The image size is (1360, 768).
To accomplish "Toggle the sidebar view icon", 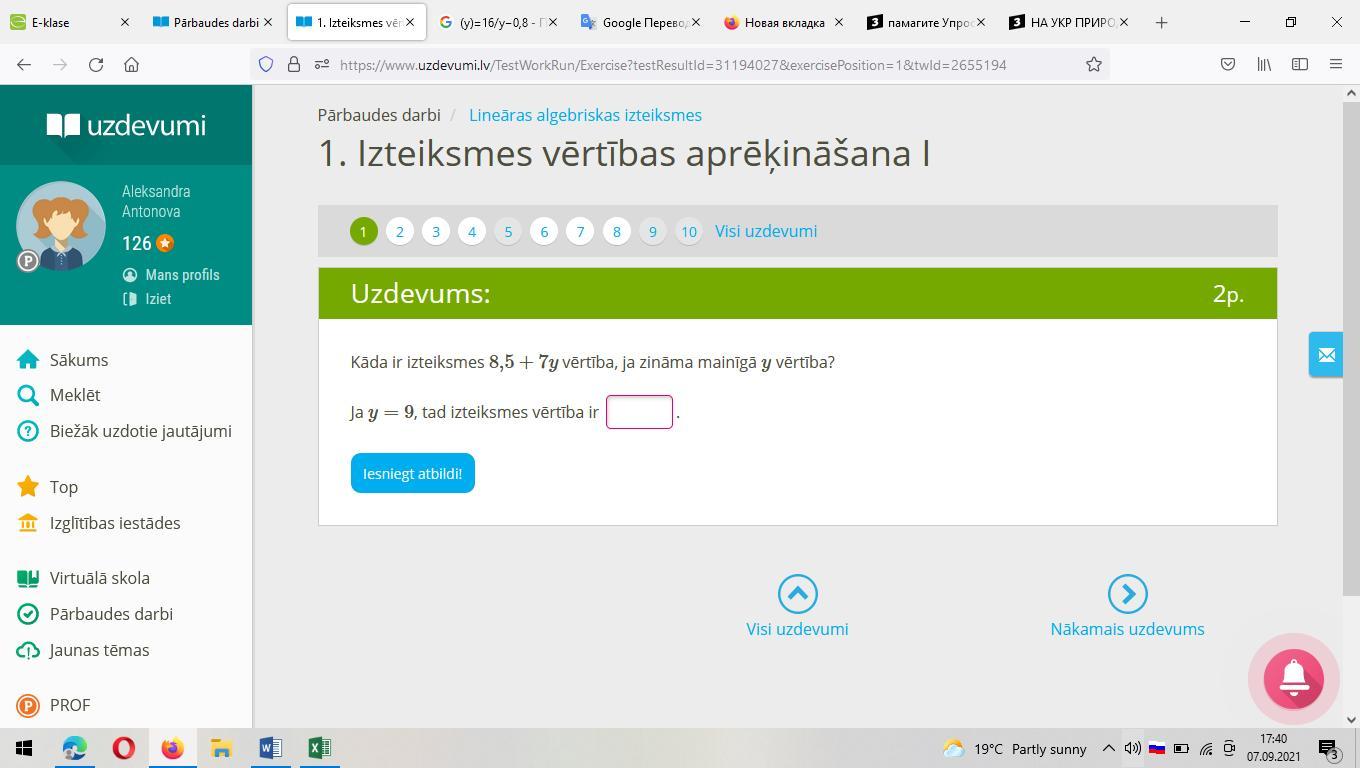I will tap(1300, 64).
